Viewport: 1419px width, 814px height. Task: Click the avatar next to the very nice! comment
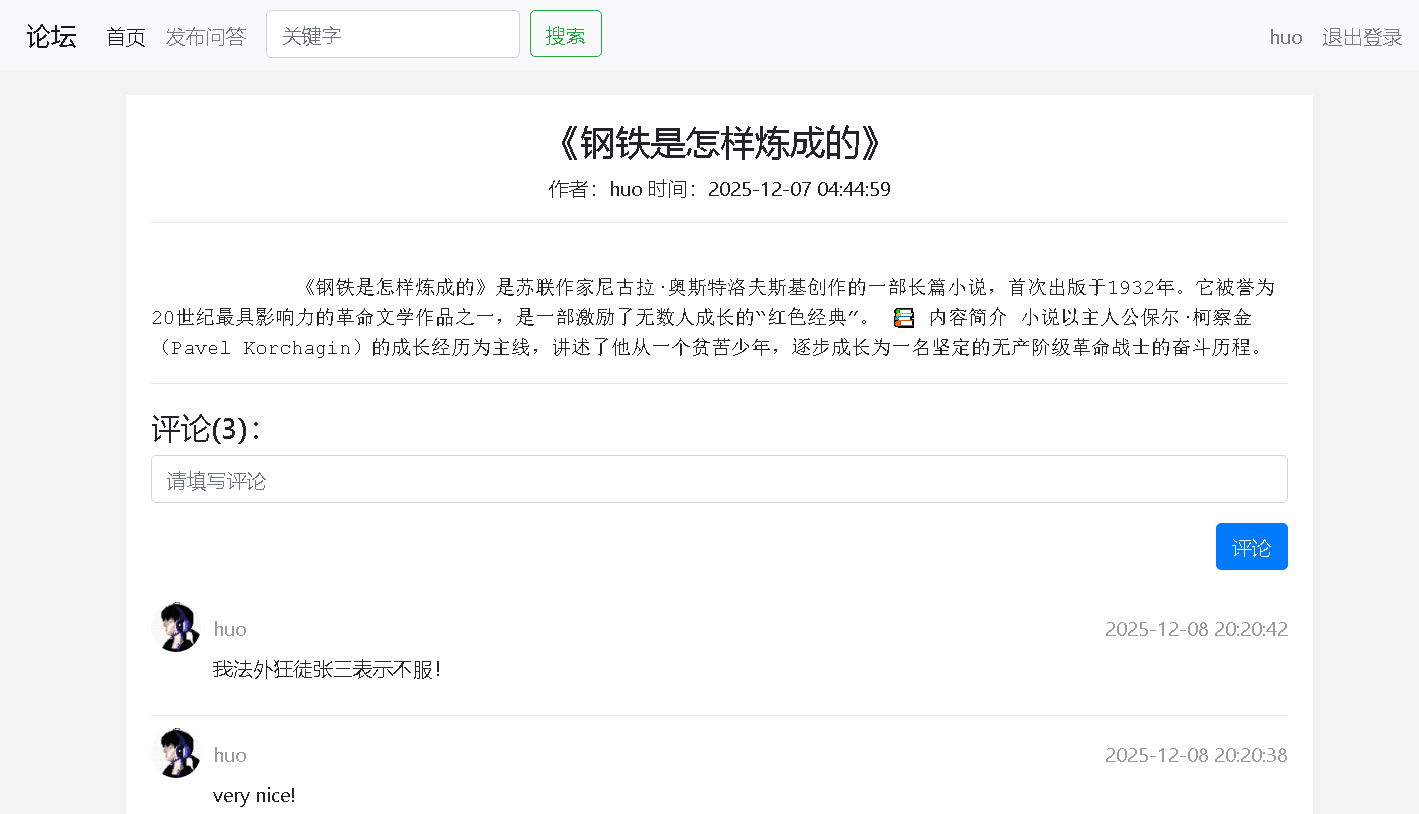click(176, 753)
